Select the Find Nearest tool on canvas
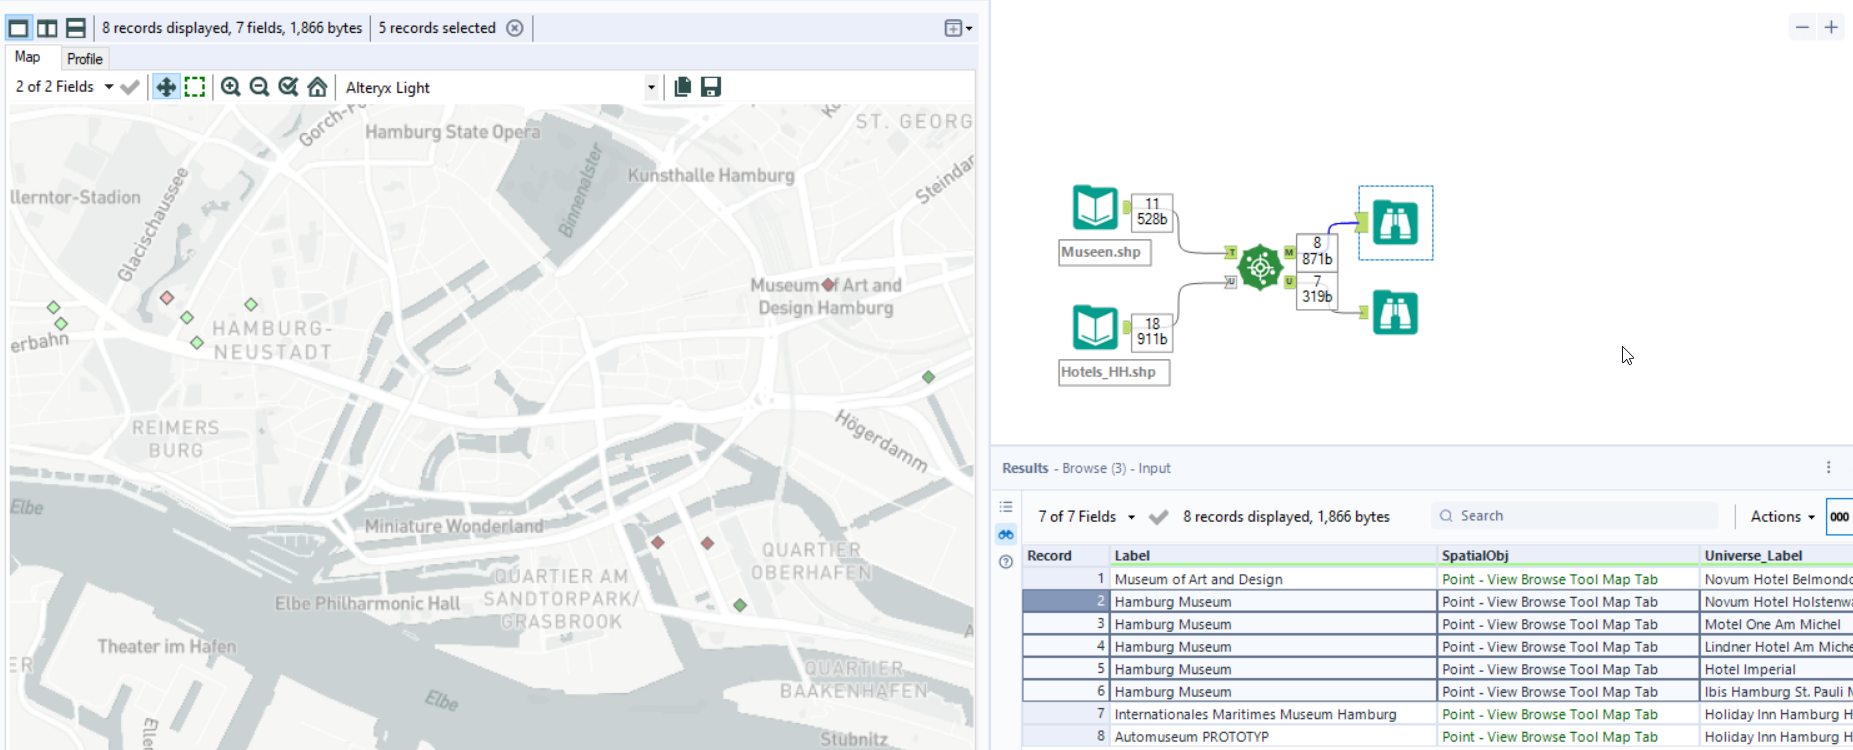 coord(1260,267)
